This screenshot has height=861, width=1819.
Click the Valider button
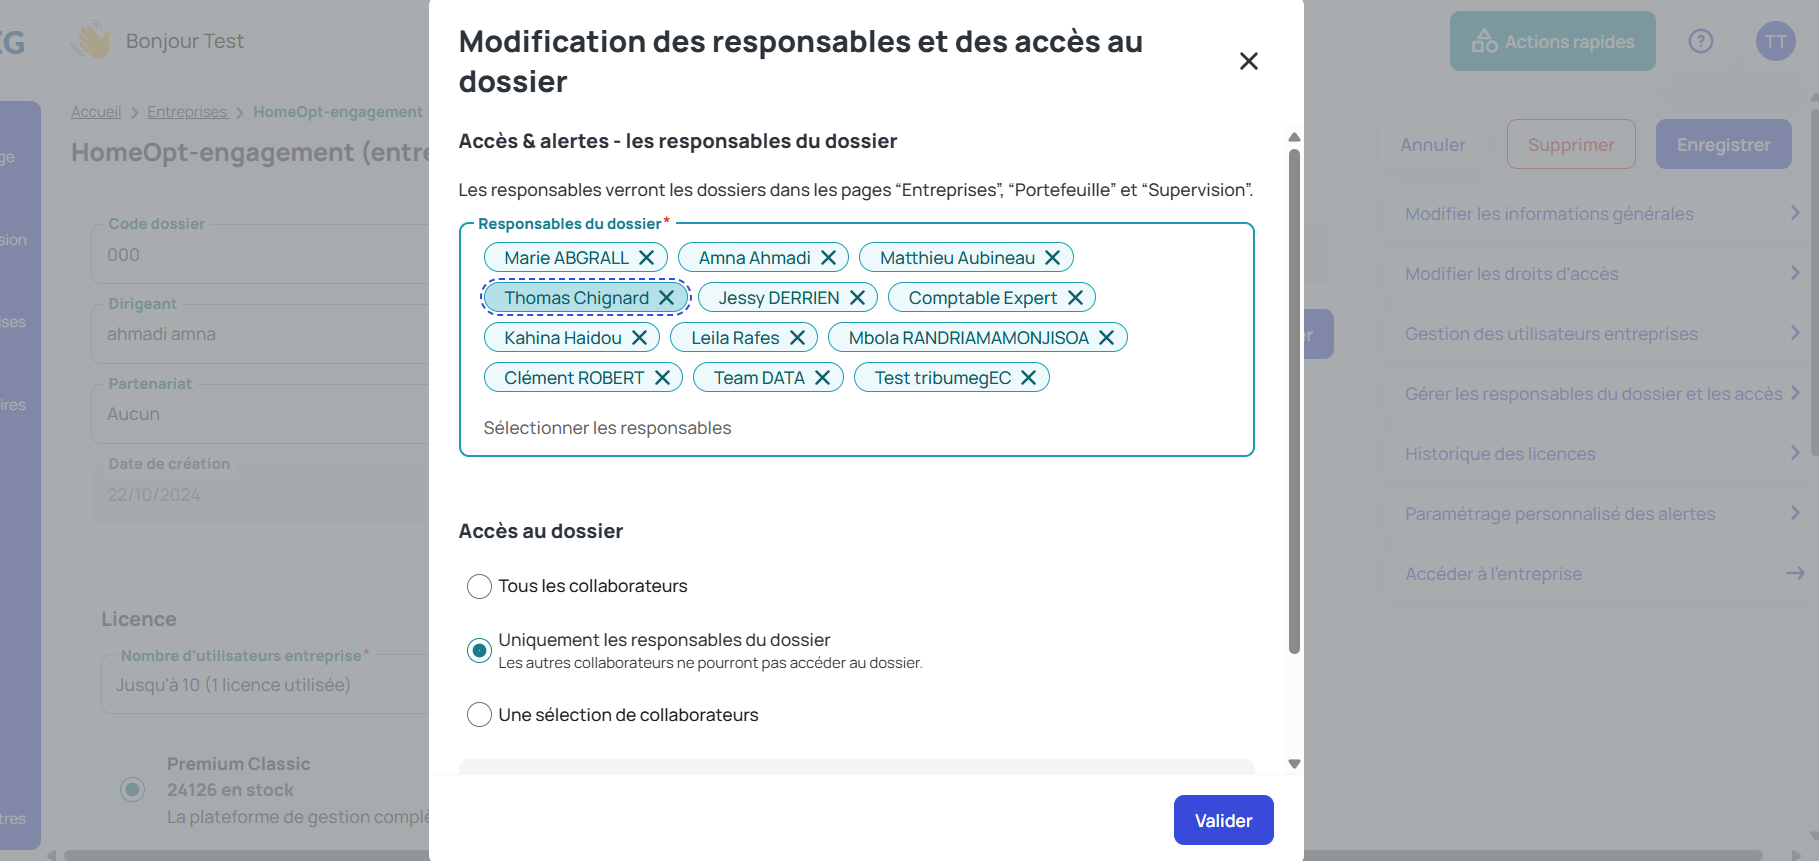(x=1223, y=820)
